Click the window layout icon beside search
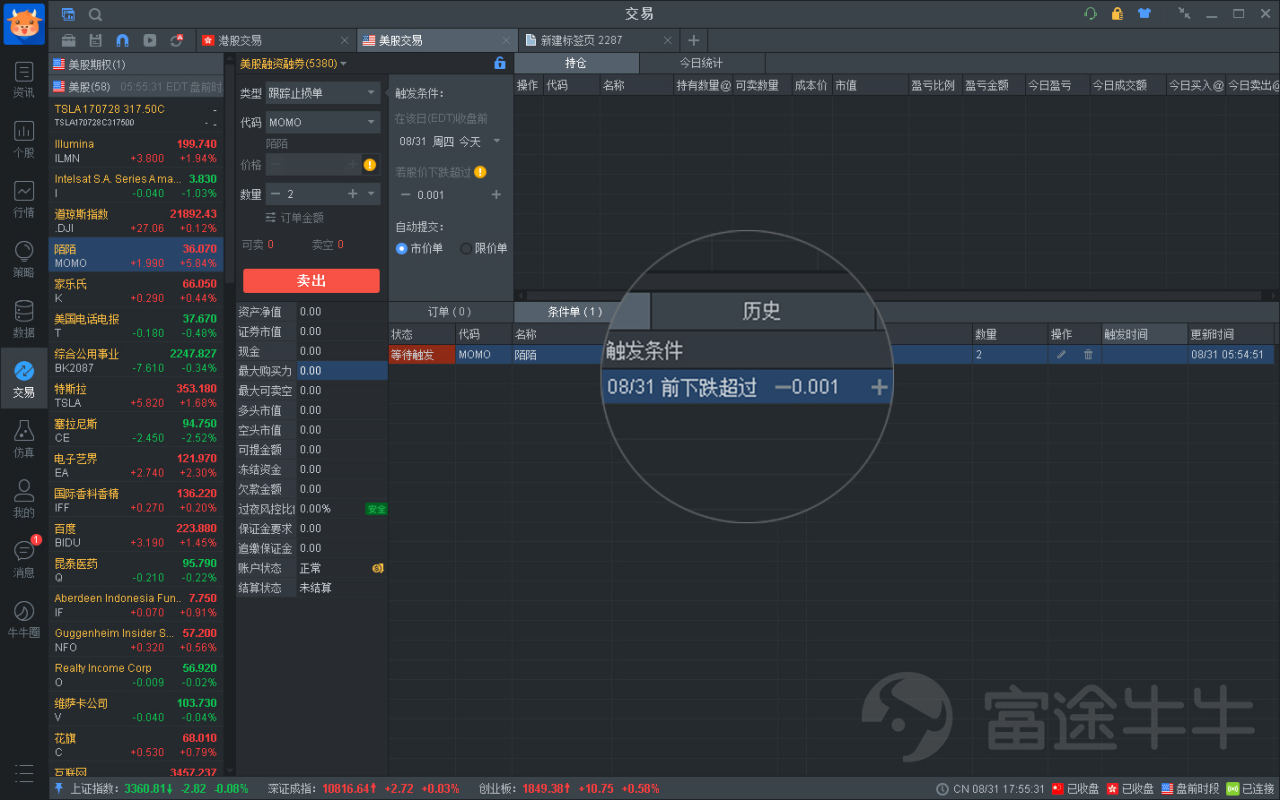 [x=68, y=14]
